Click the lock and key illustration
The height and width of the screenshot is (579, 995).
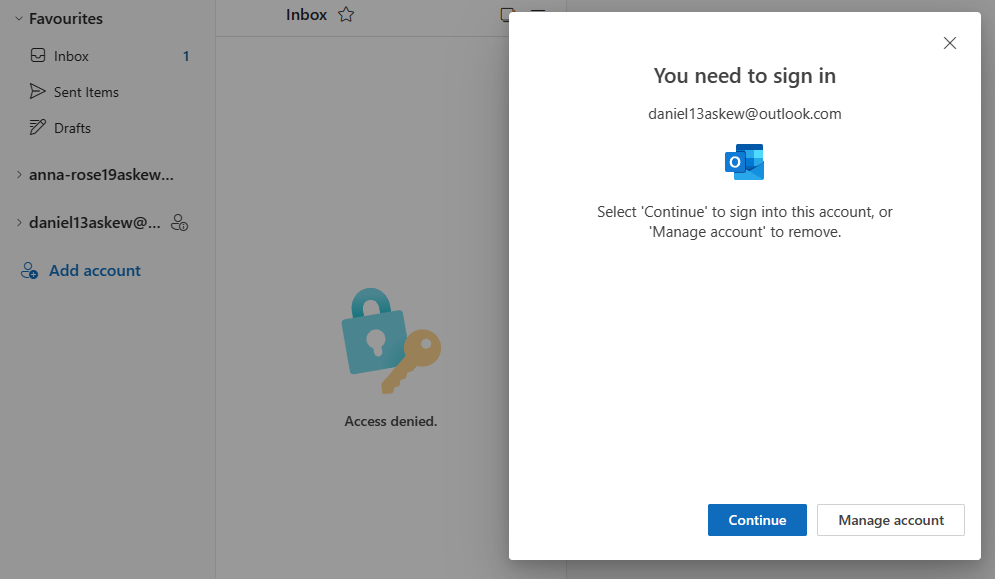pyautogui.click(x=391, y=341)
